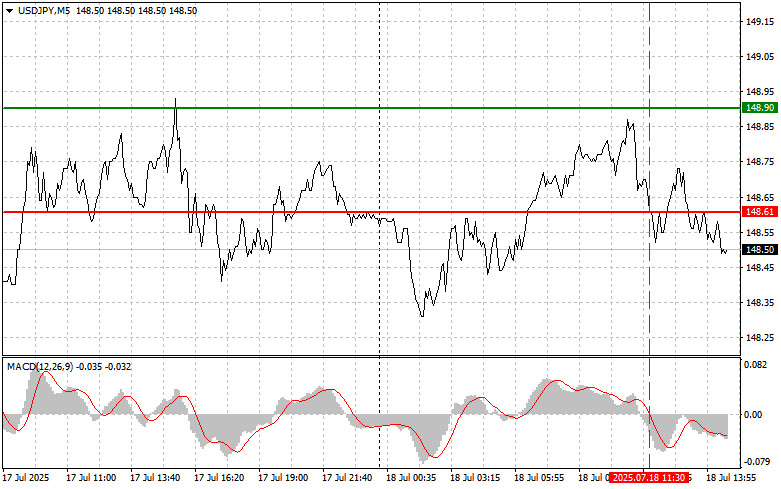Screen dimensions: 781x489
Task: Select the red 148.61 price level label
Action: pyautogui.click(x=760, y=212)
